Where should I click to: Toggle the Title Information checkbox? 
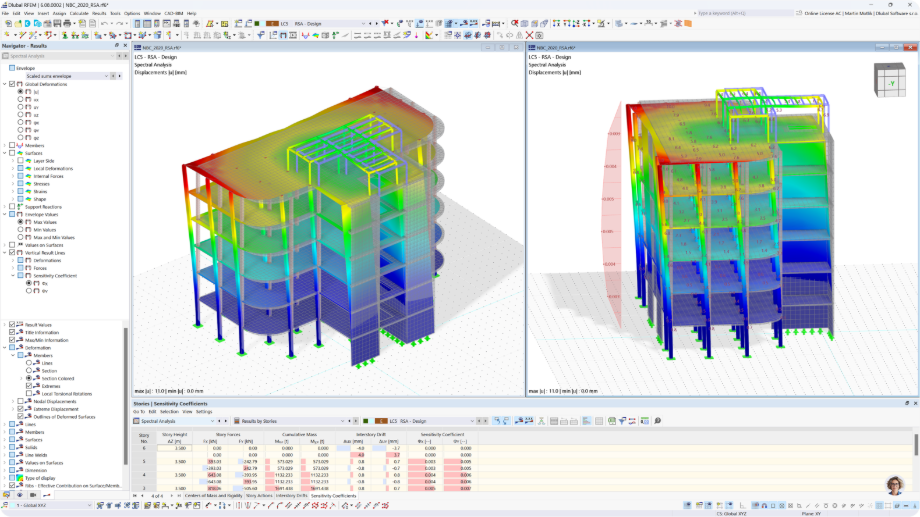[12, 332]
